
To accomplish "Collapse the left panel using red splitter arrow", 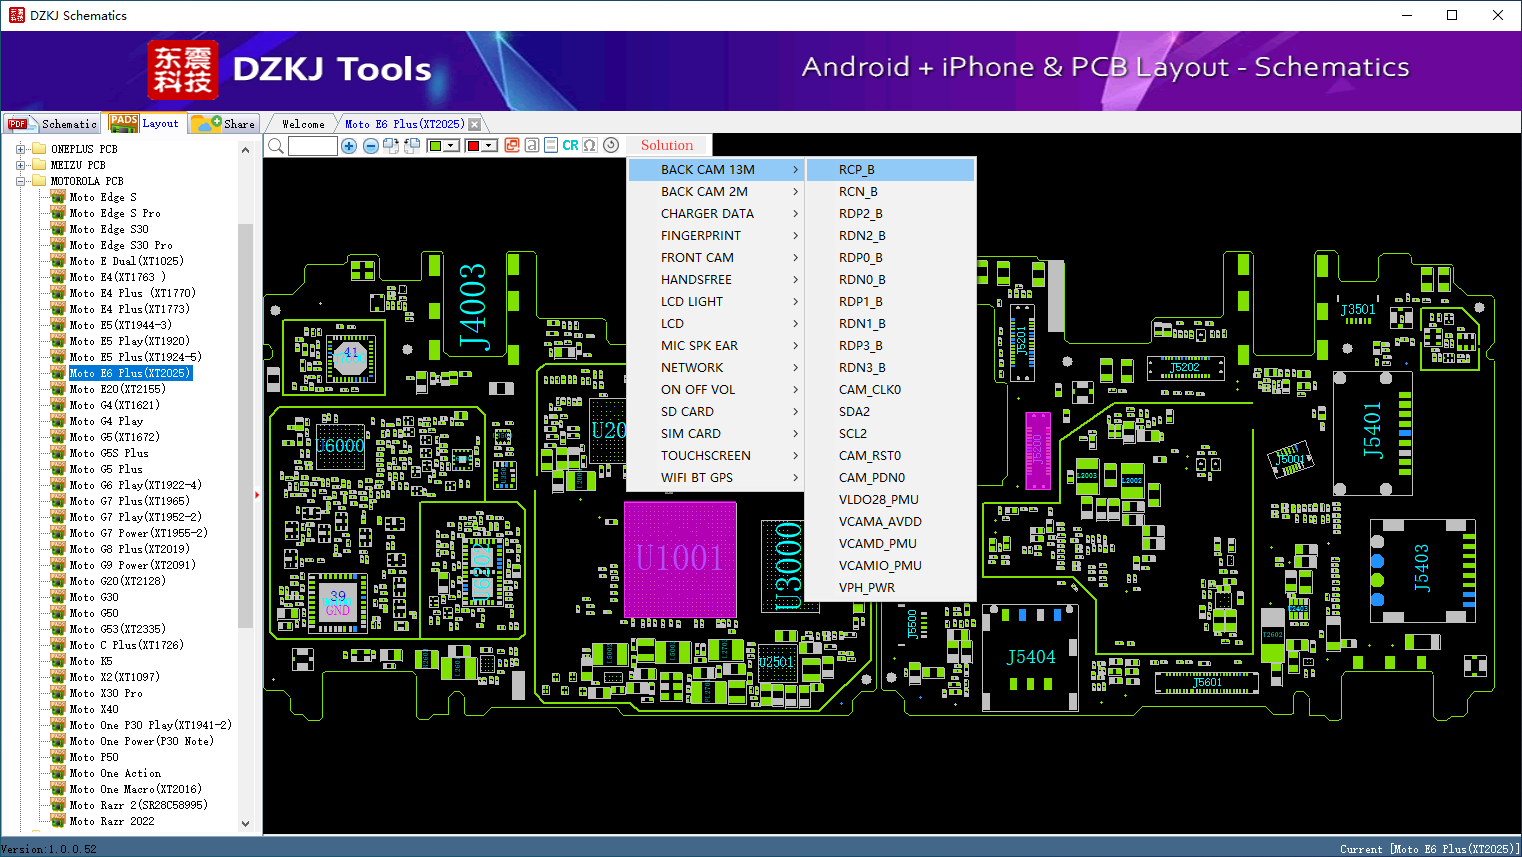I will pos(257,494).
